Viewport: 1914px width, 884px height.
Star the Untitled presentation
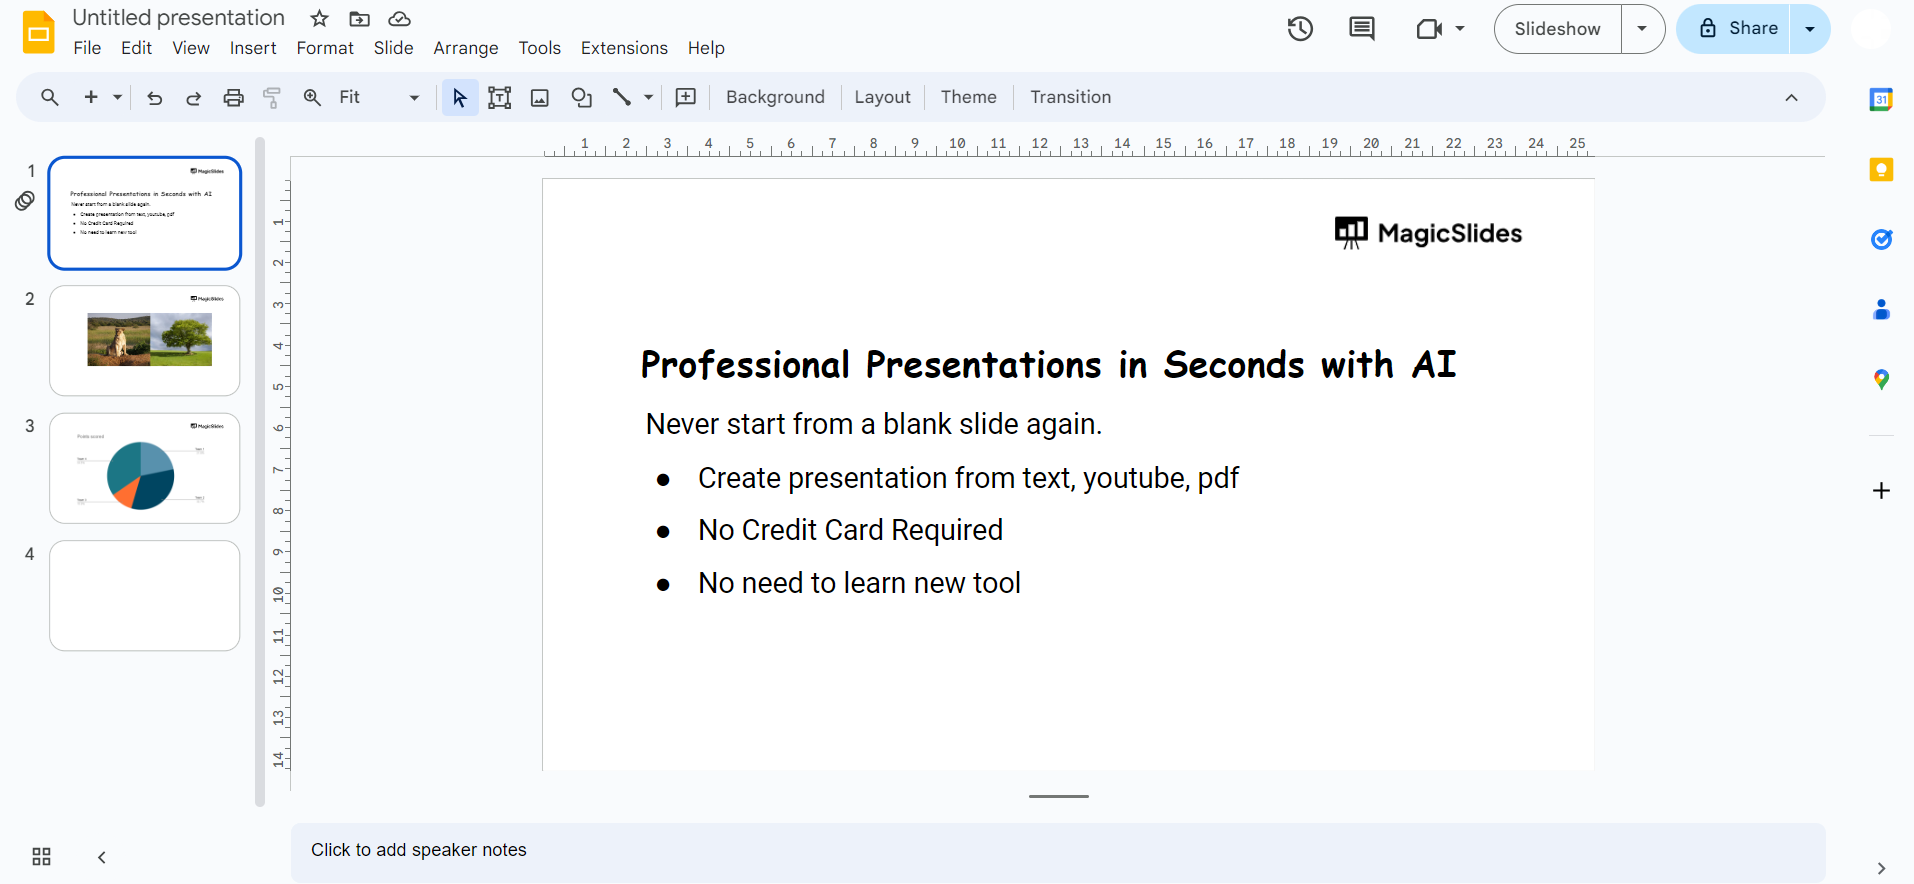319,18
